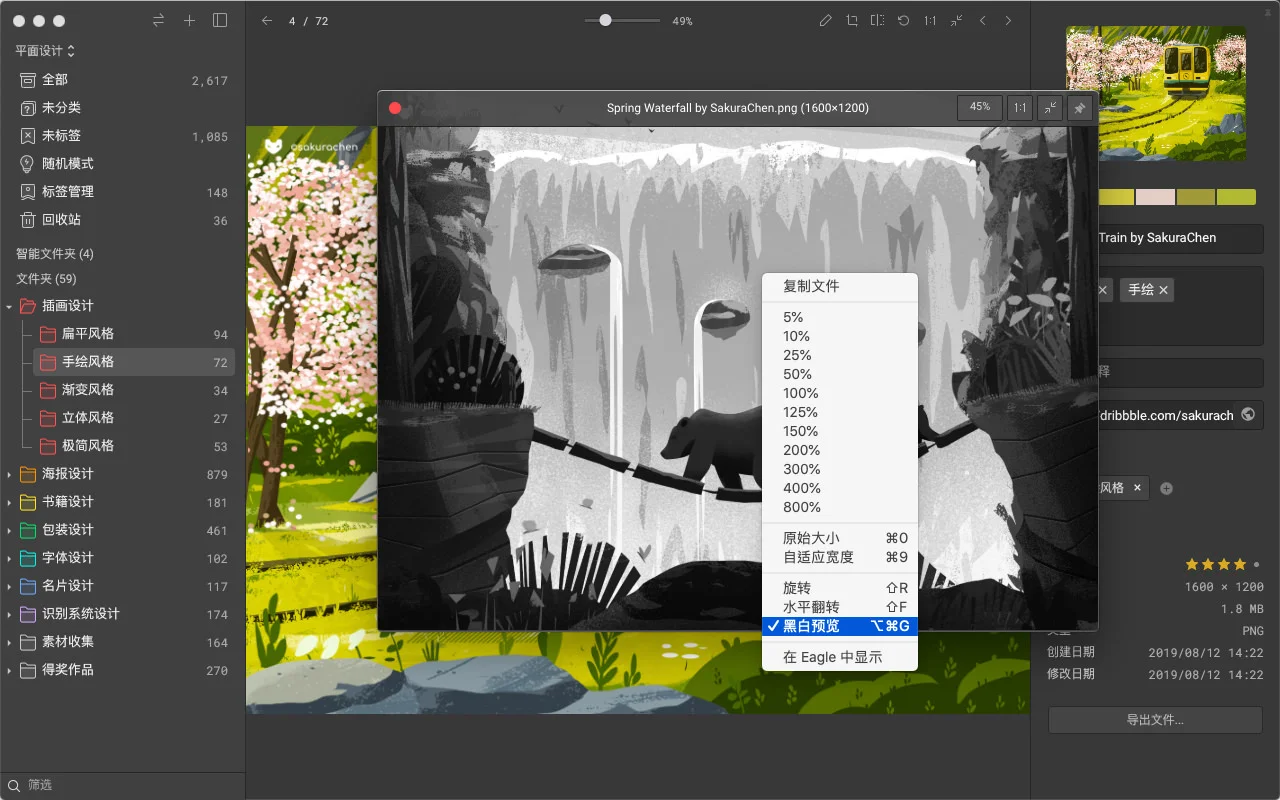Click the 45% zoom button in preview window
Image resolution: width=1280 pixels, height=800 pixels.
[979, 108]
